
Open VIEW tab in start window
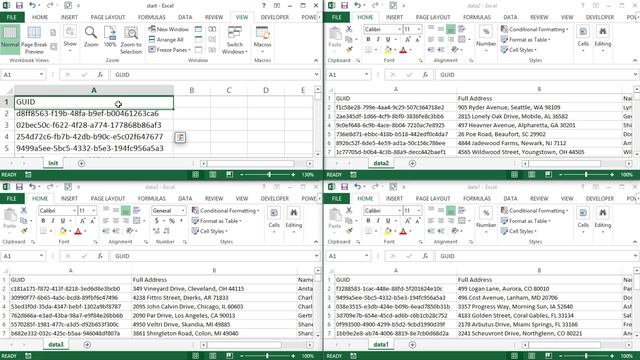[x=242, y=17]
